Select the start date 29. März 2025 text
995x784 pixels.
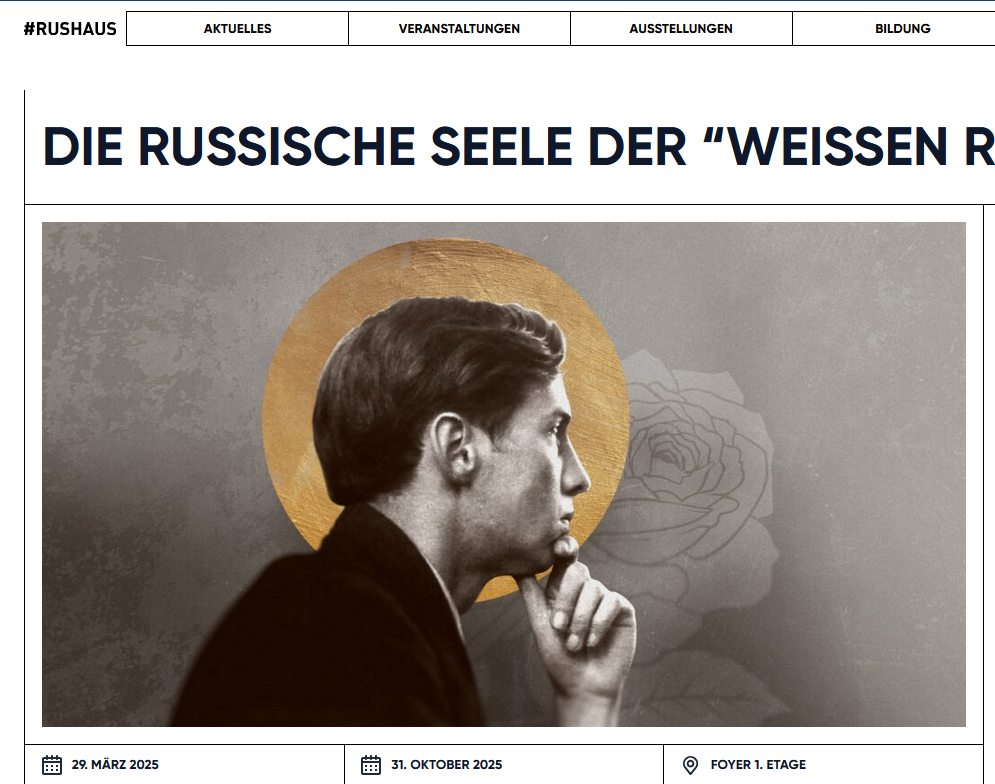[115, 764]
